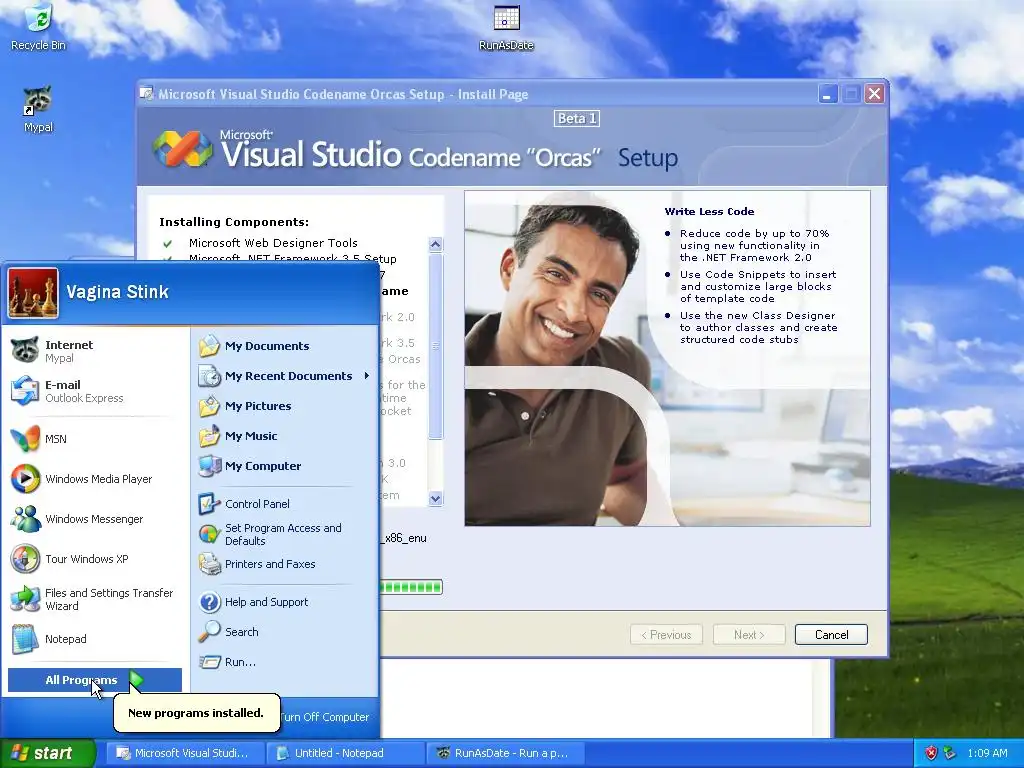Switch to Microsoft Visual Studio taskbar item

coord(186,753)
